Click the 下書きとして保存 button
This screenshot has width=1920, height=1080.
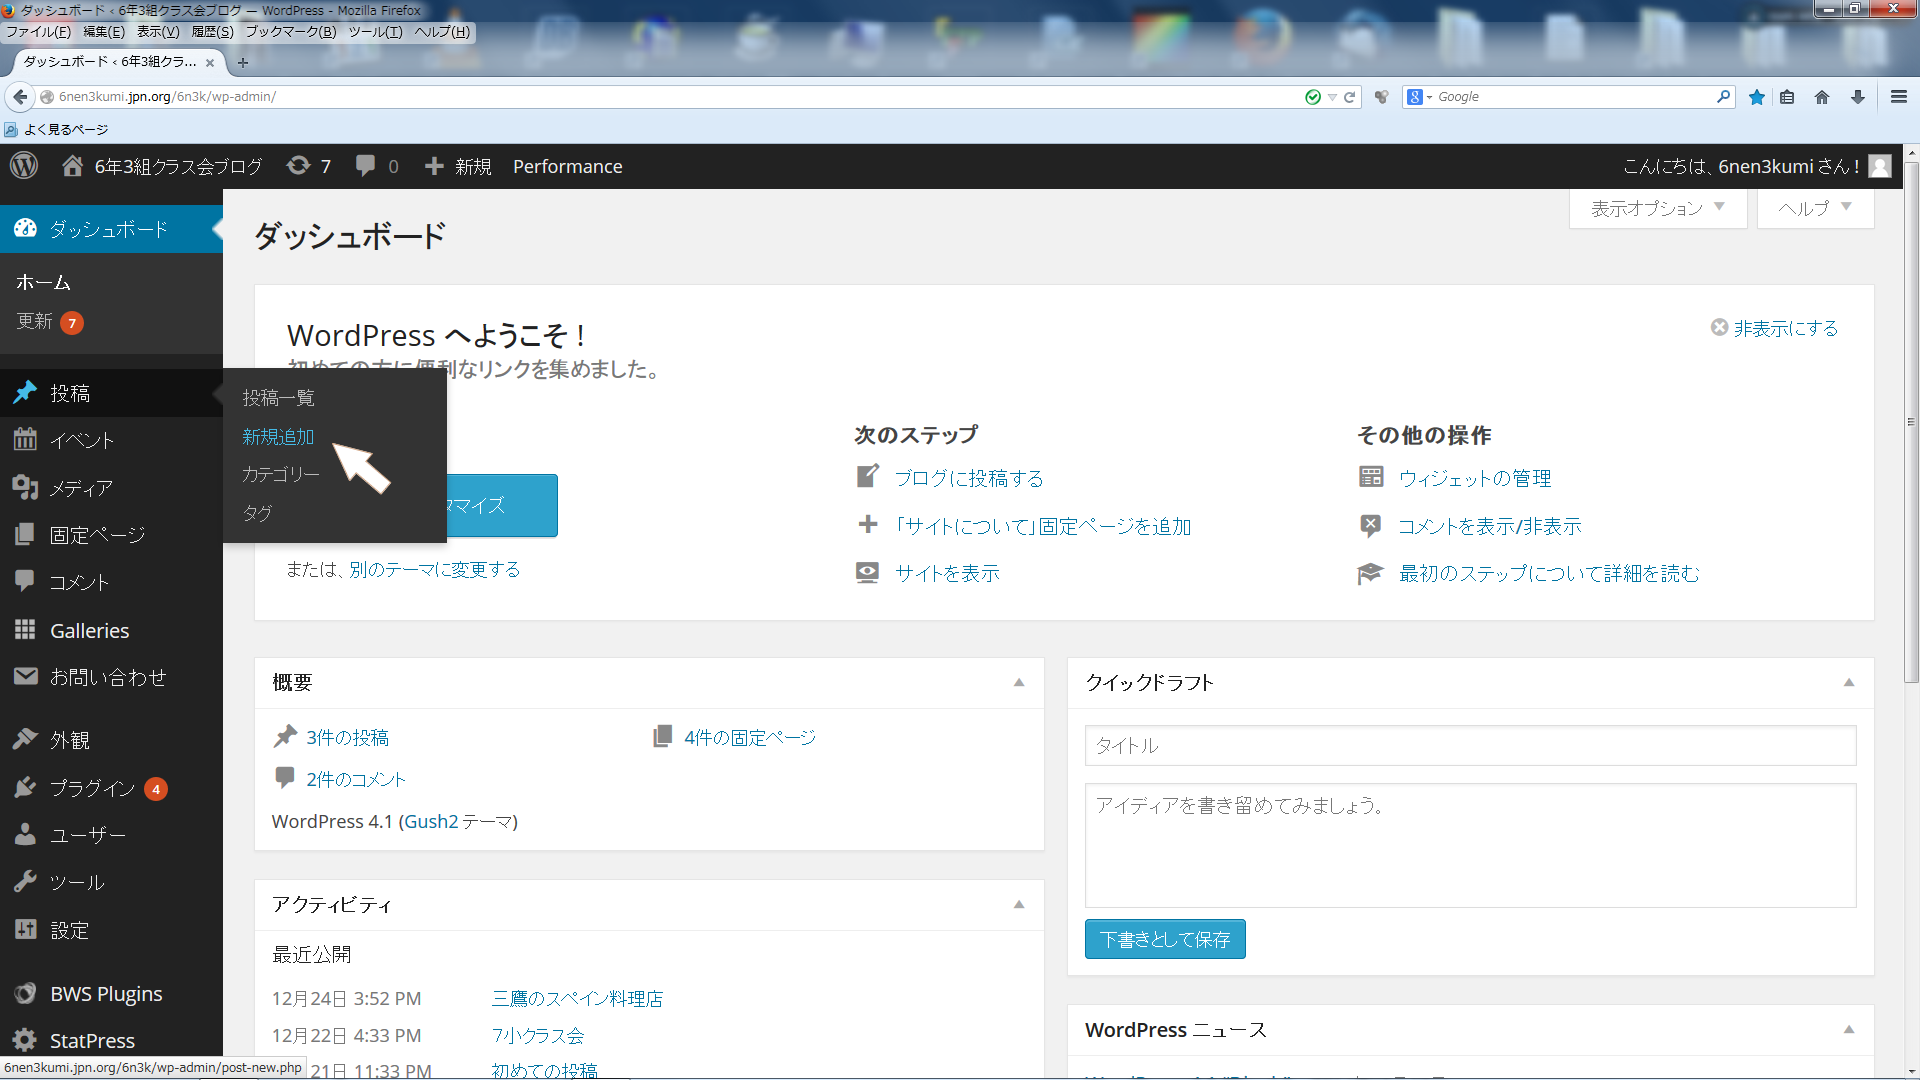pyautogui.click(x=1165, y=939)
